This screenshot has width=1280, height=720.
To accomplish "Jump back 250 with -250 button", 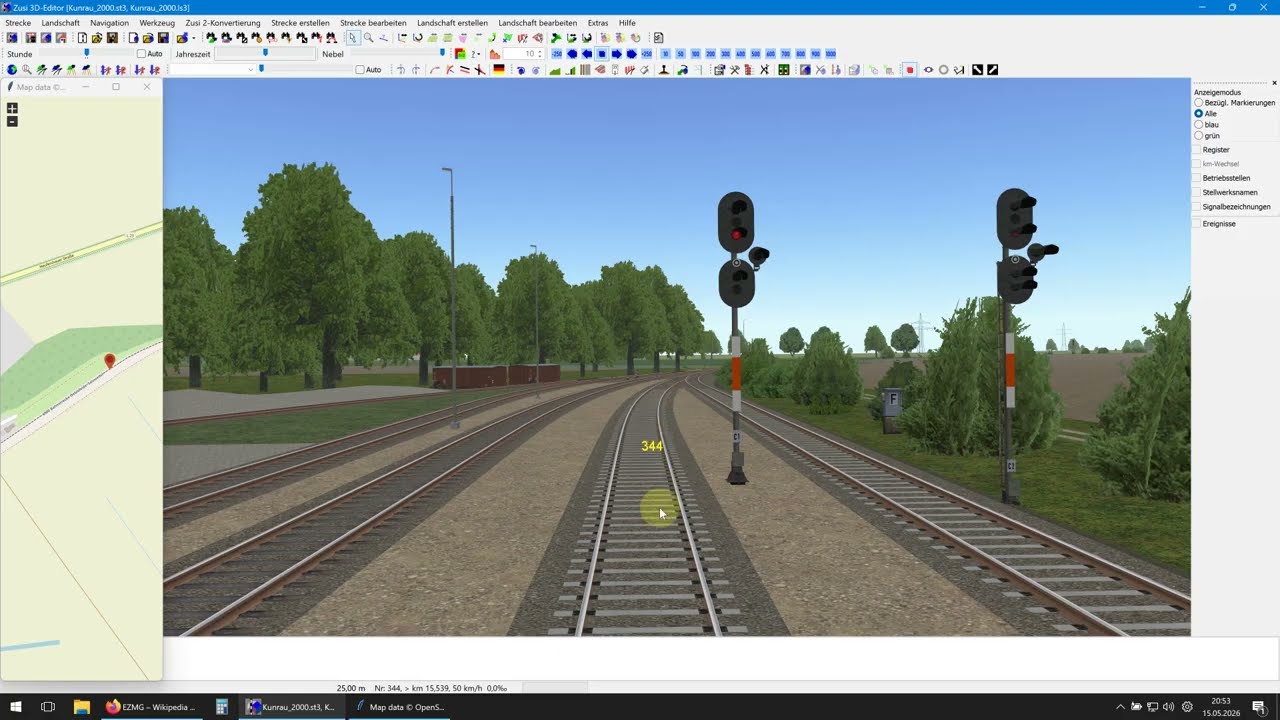I will click(x=557, y=54).
